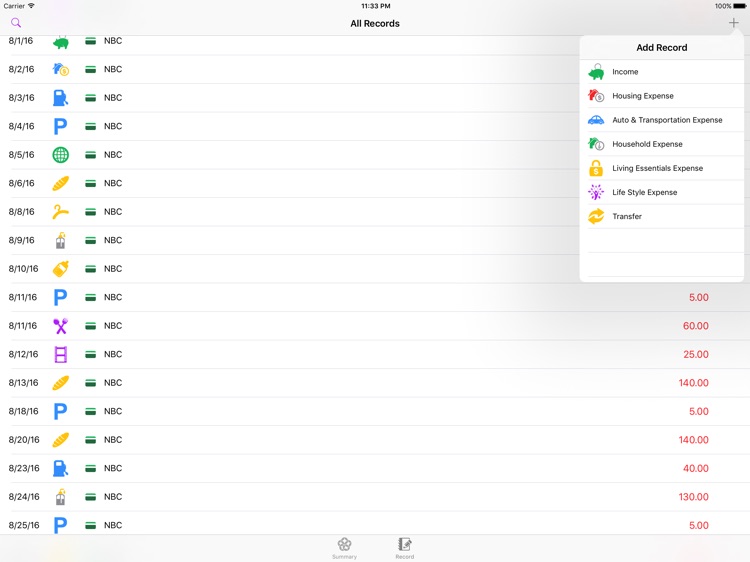Click clothes hanger icon on 8/8/16

coord(60,211)
